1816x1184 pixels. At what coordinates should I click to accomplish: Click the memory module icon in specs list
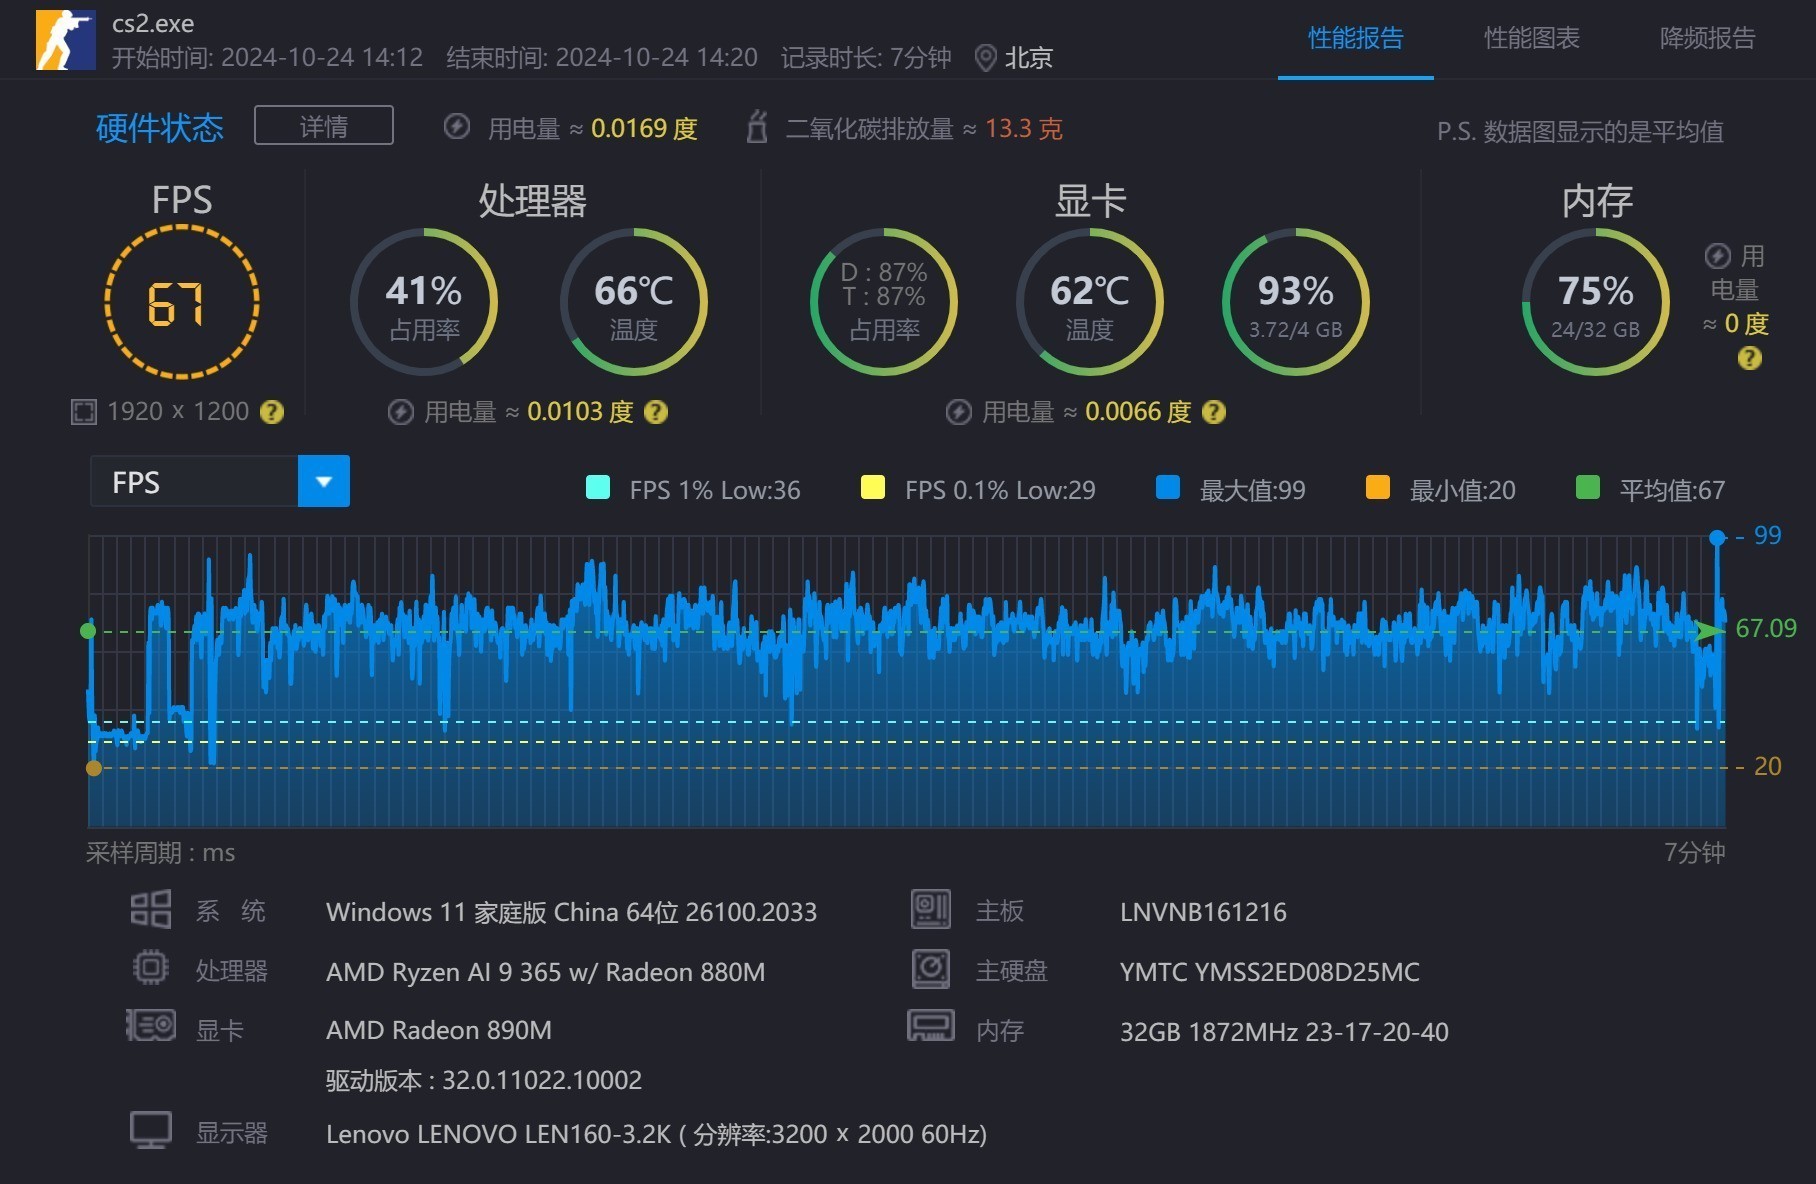pos(931,1026)
